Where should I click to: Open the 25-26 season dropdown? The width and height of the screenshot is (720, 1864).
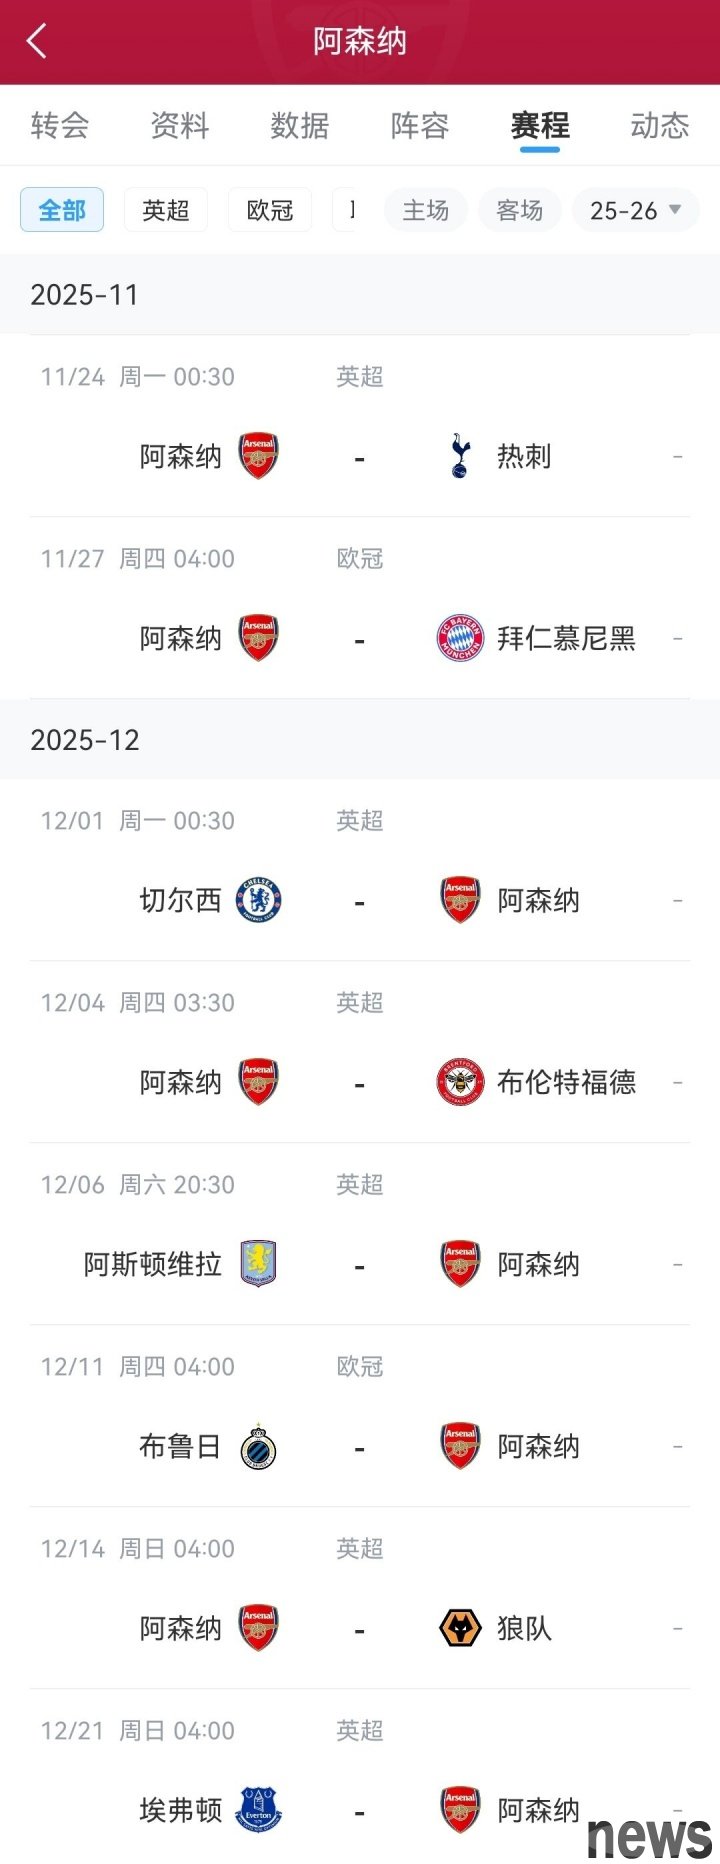click(635, 210)
